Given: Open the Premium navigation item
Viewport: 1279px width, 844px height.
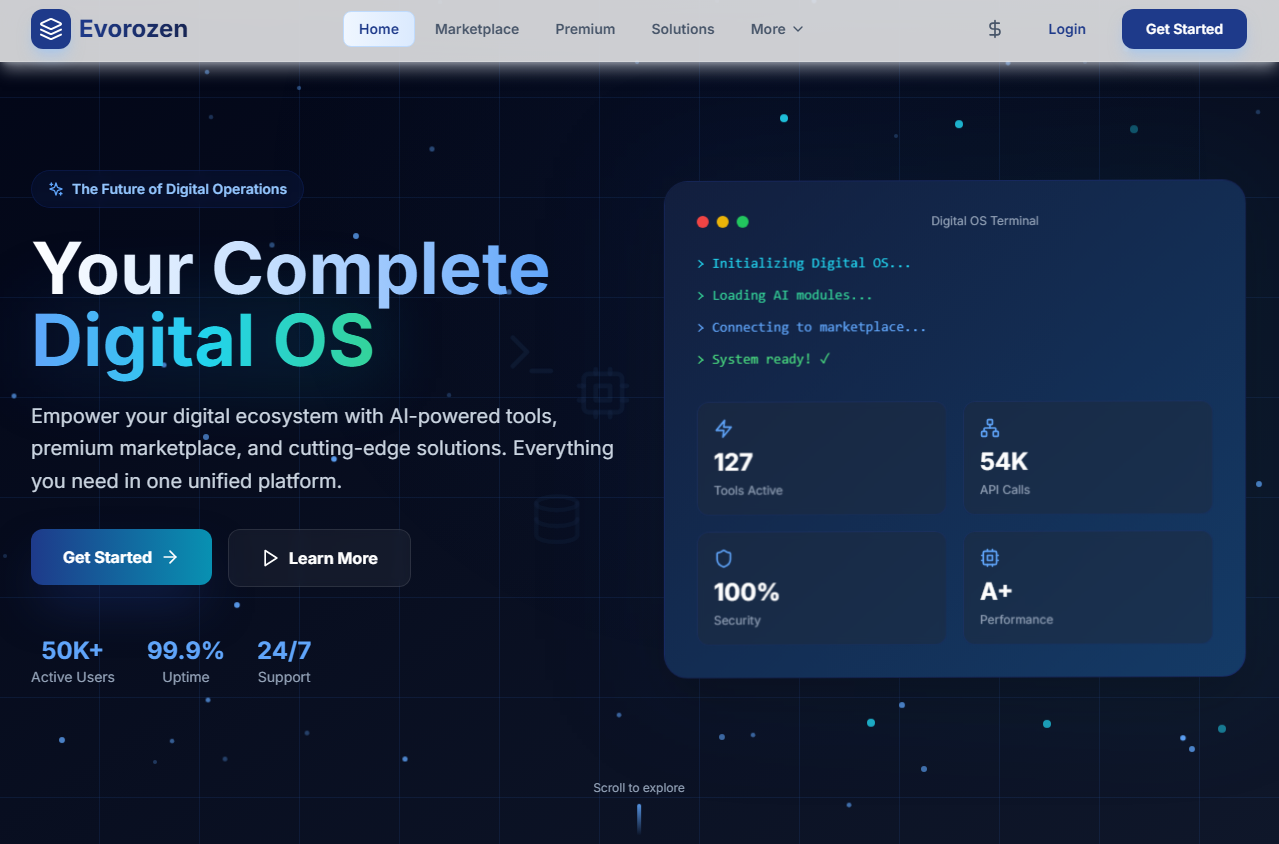Looking at the screenshot, I should tap(585, 29).
